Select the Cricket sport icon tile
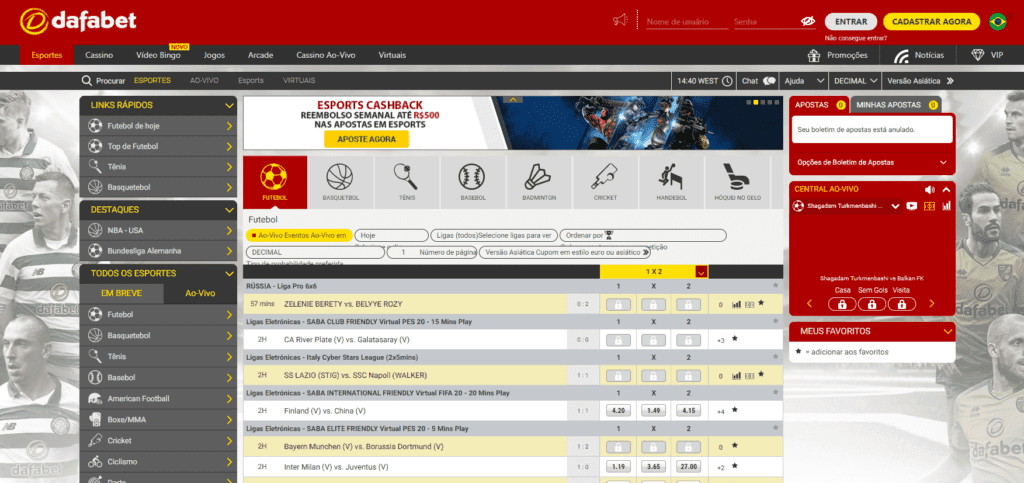Image resolution: width=1024 pixels, height=483 pixels. pyautogui.click(x=605, y=182)
